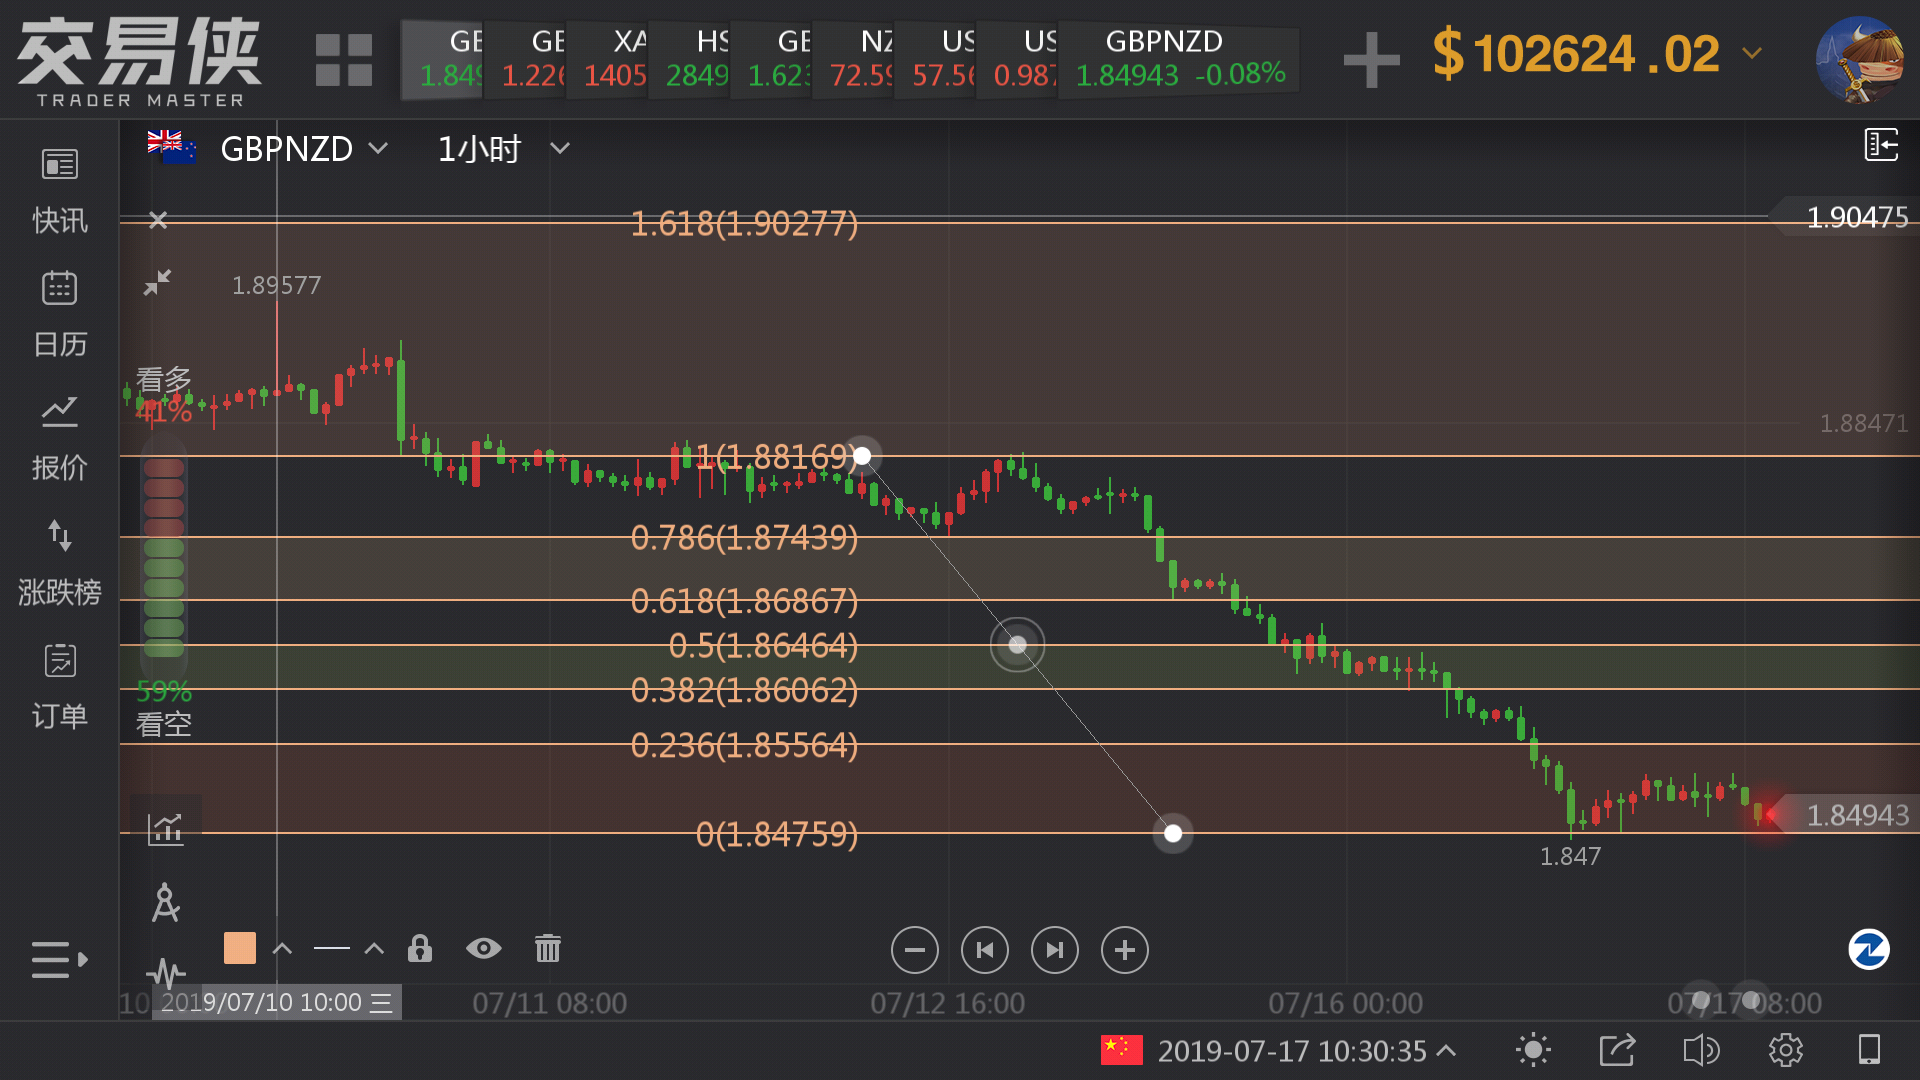Screen dimensions: 1920x1080
Task: Skip to latest candle button
Action: click(1054, 950)
